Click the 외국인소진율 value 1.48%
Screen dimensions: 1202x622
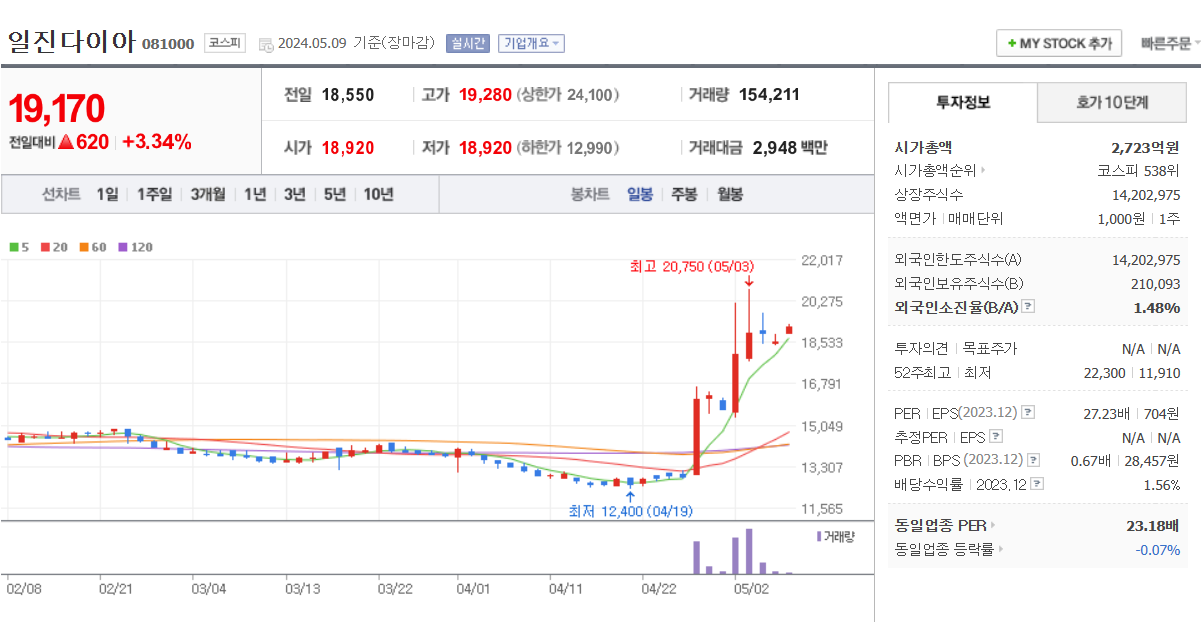[x=1157, y=308]
